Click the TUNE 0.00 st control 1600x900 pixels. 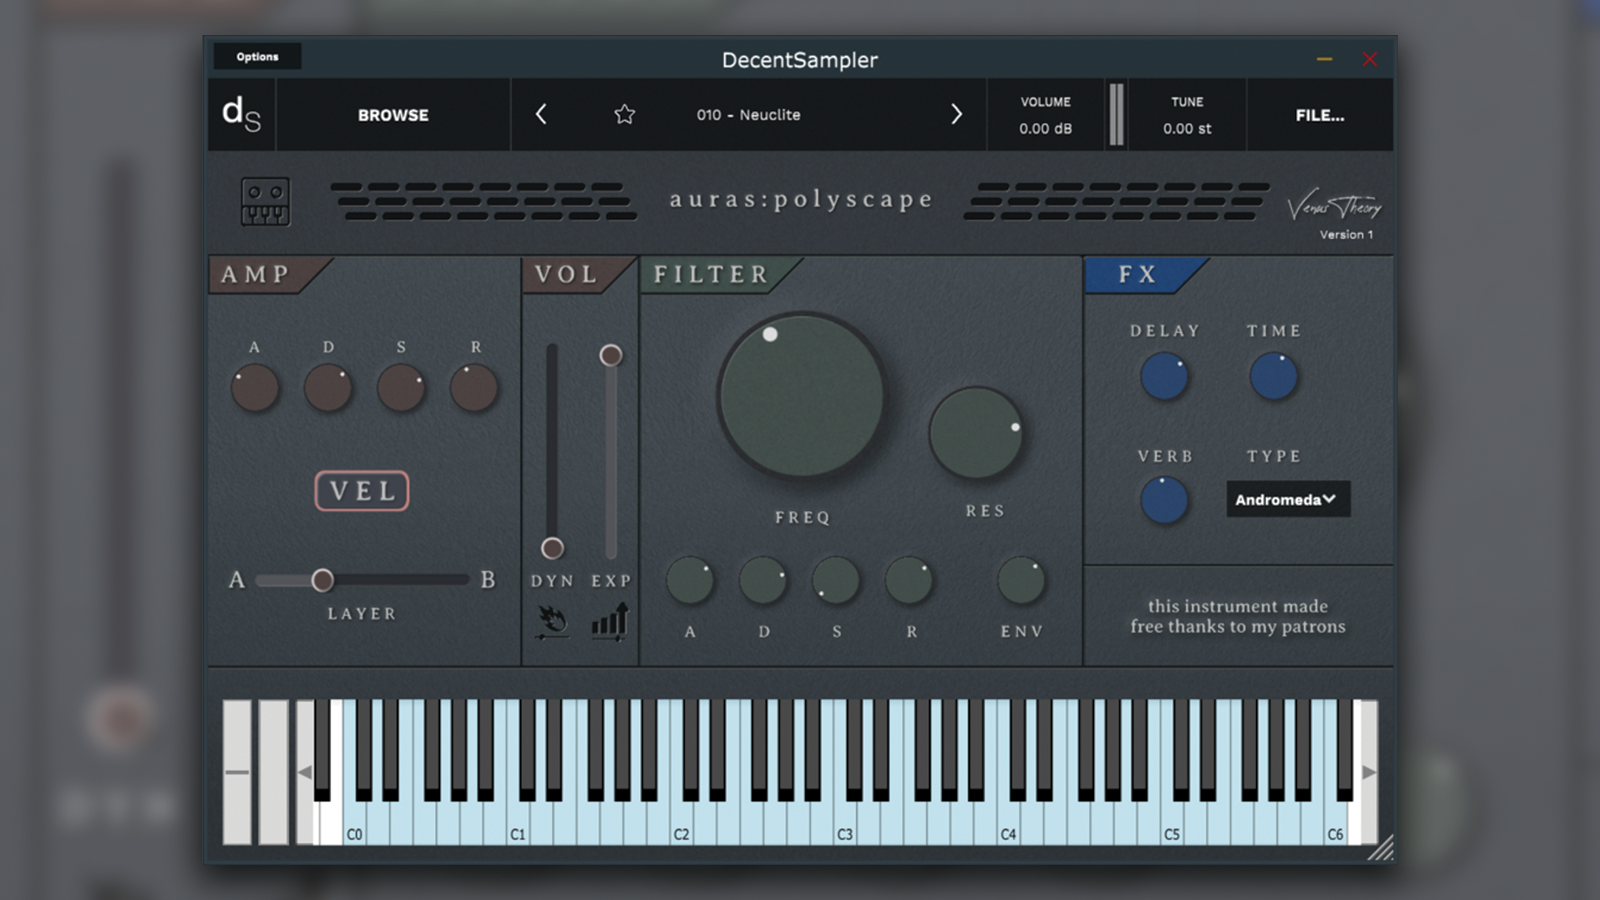pos(1187,115)
